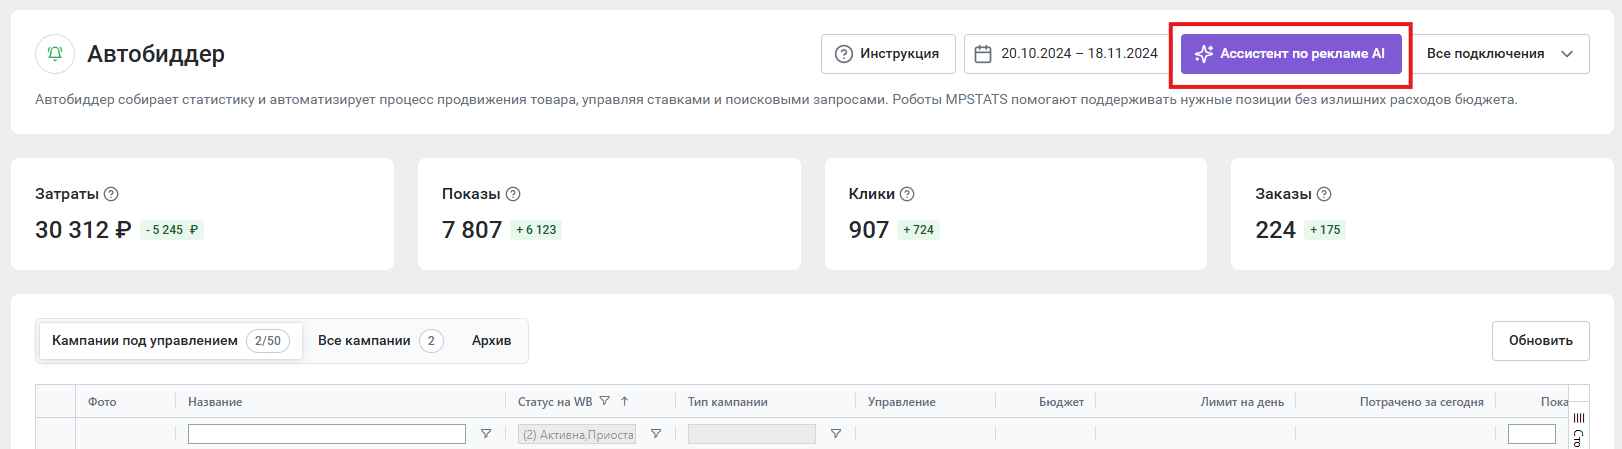Open the Активна, Приостановлена status filter
1622x449 pixels.
[577, 434]
